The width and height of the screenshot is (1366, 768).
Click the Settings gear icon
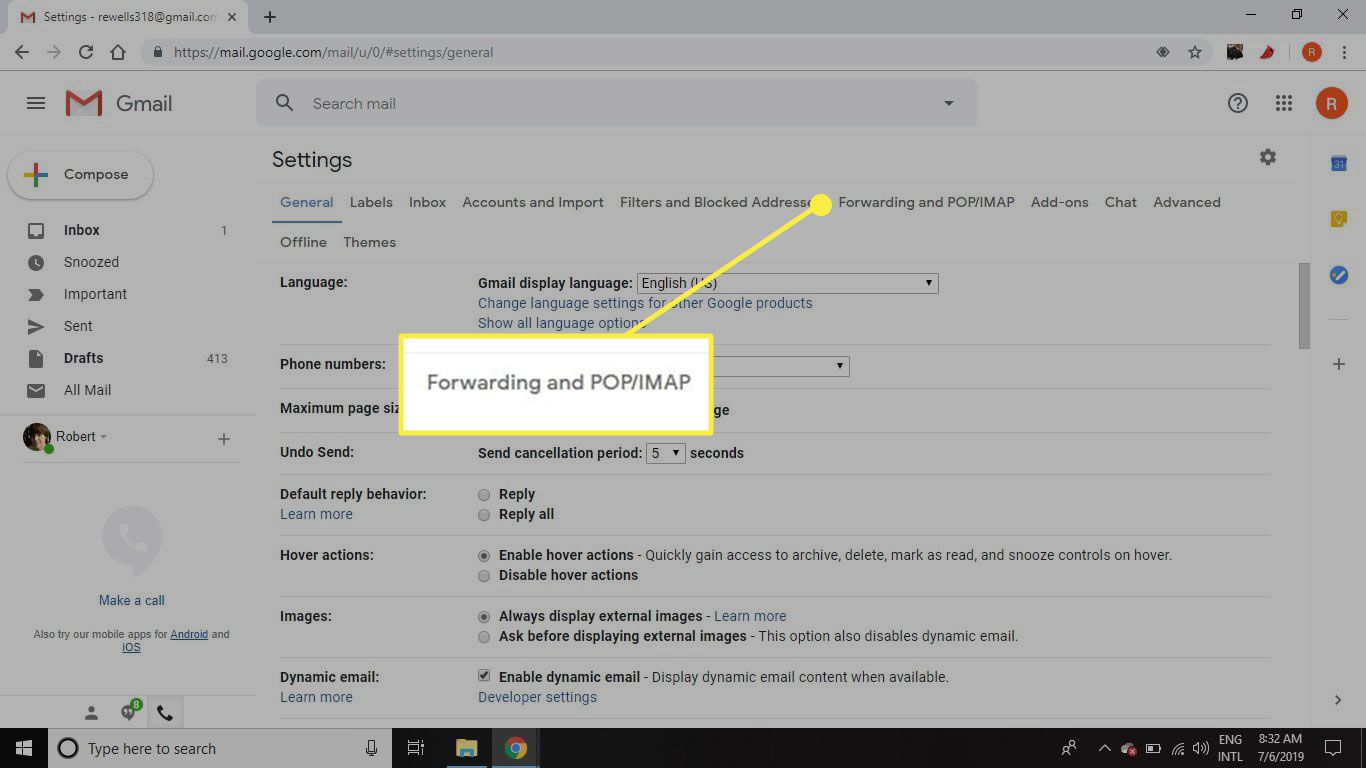point(1268,157)
